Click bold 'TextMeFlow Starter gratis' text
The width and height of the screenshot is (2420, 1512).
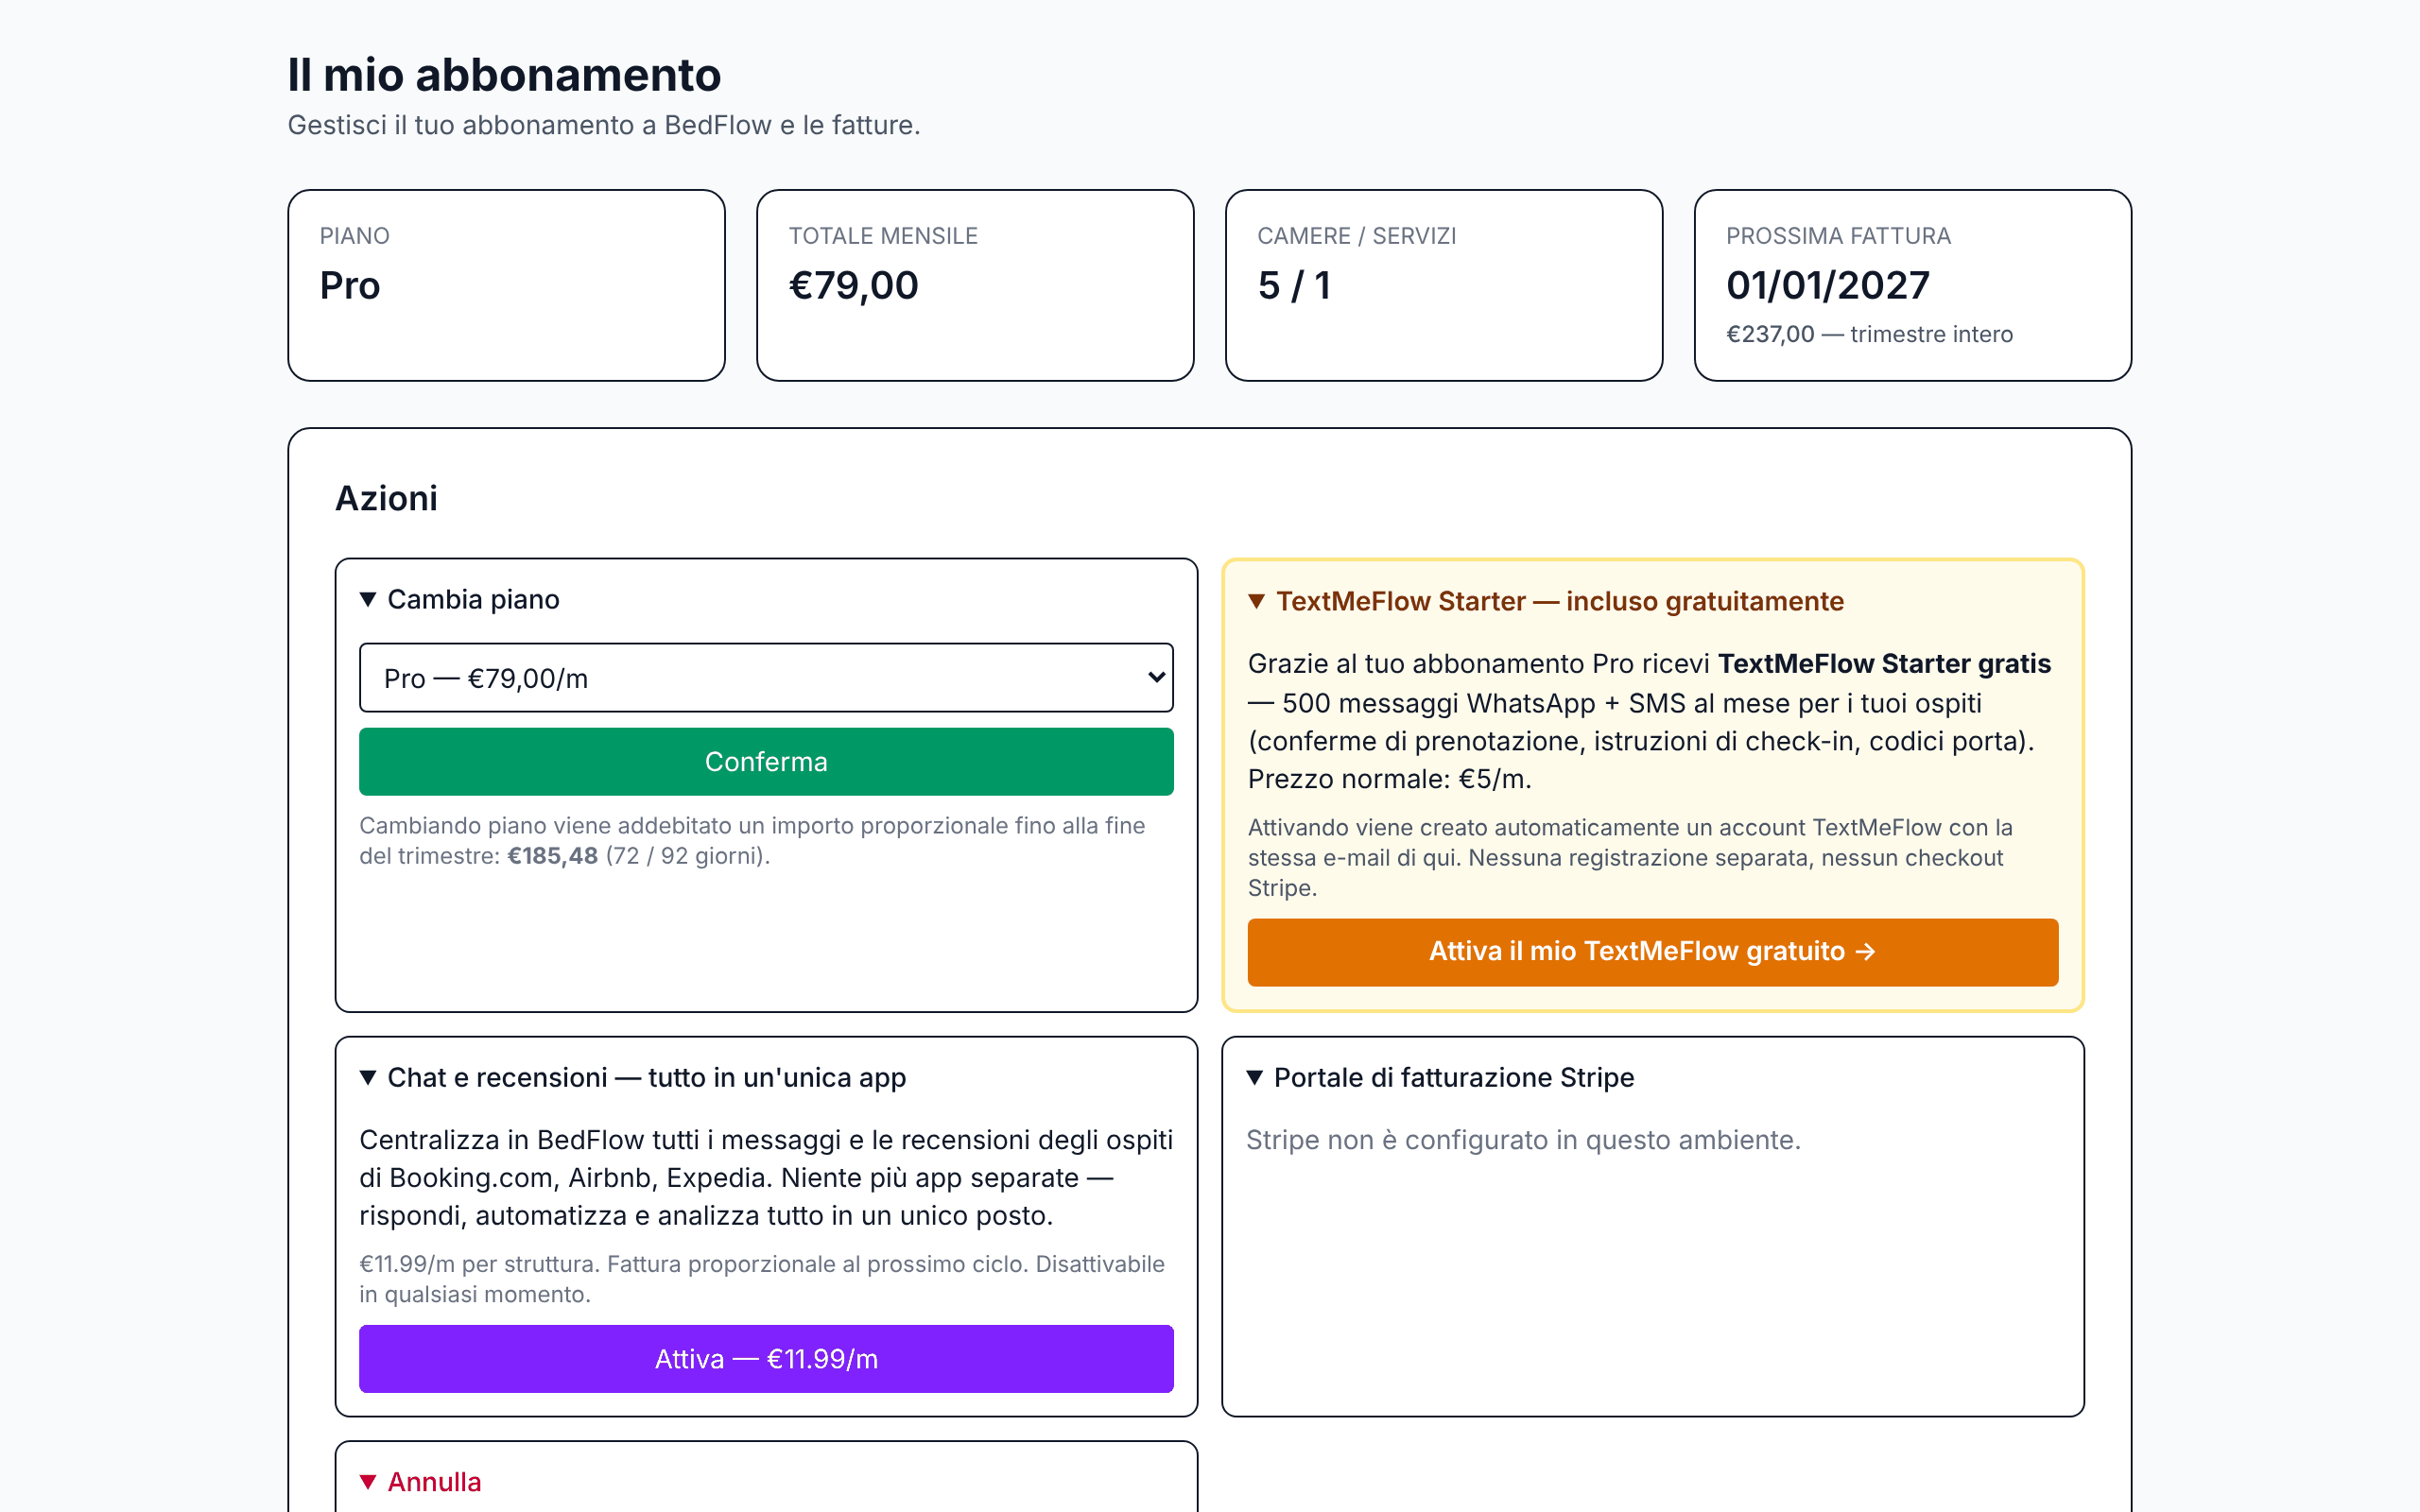coord(1884,664)
